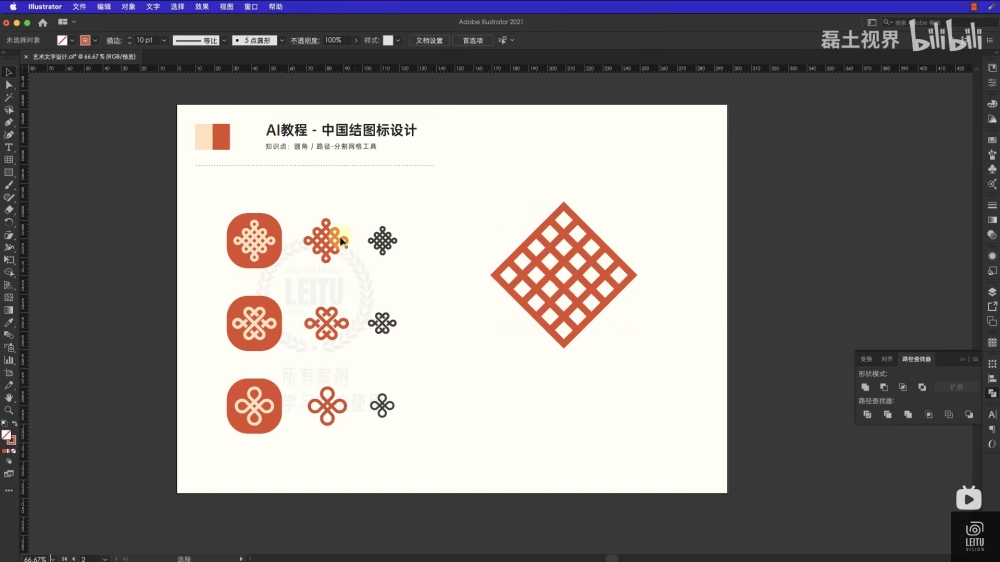Click the Divide pathfinder icon
This screenshot has height=562, width=1000.
coord(867,415)
